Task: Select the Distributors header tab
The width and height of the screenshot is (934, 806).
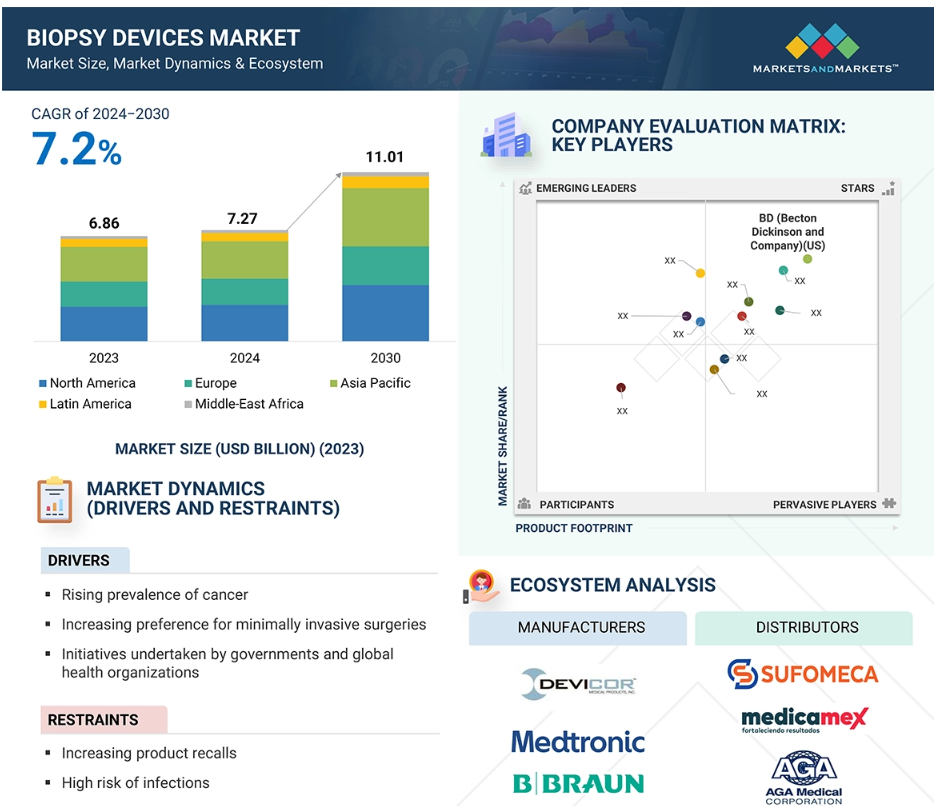Action: pos(804,628)
